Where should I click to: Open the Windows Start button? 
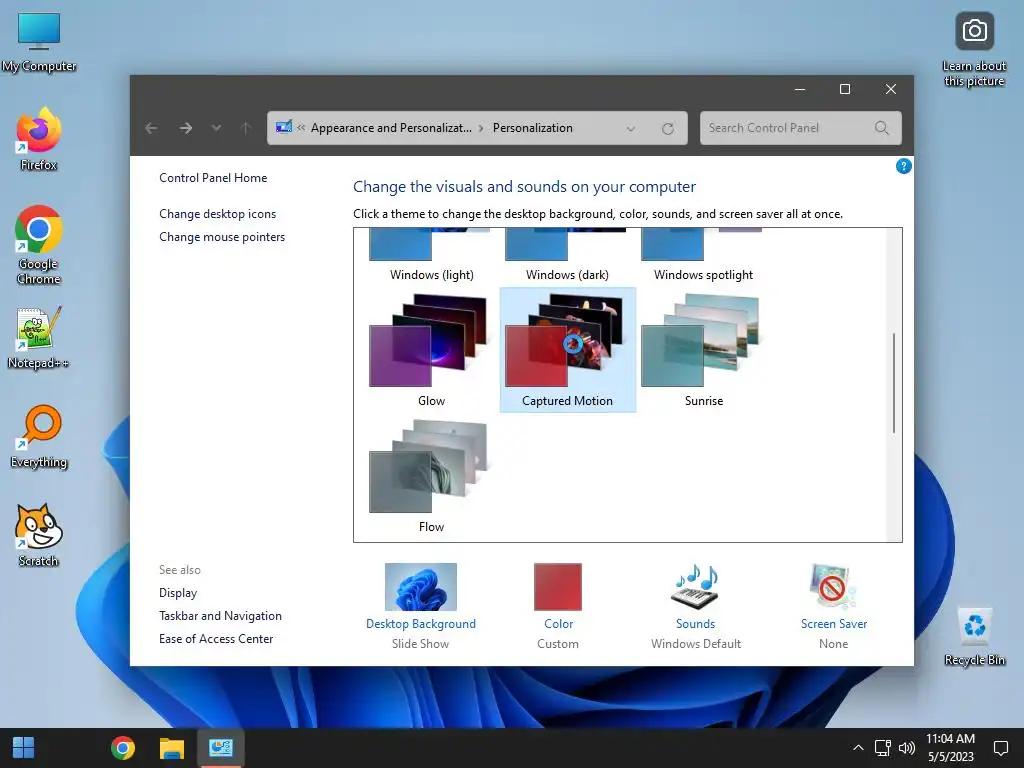[x=24, y=748]
